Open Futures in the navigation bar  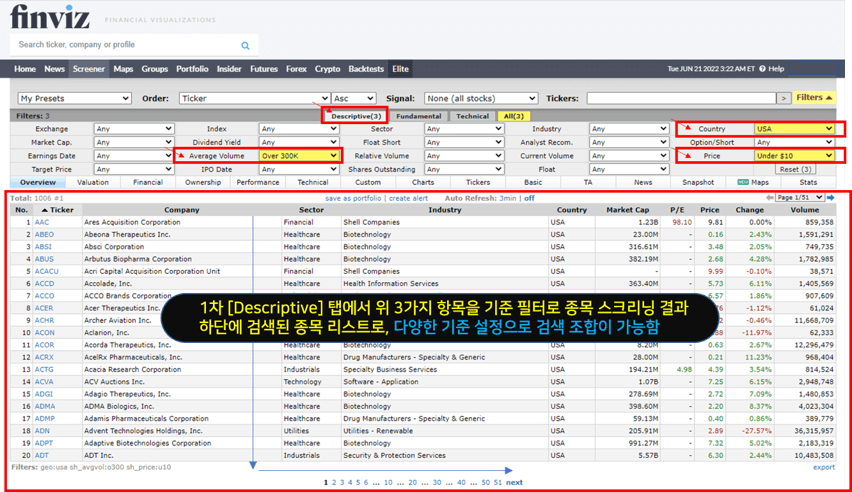click(264, 69)
